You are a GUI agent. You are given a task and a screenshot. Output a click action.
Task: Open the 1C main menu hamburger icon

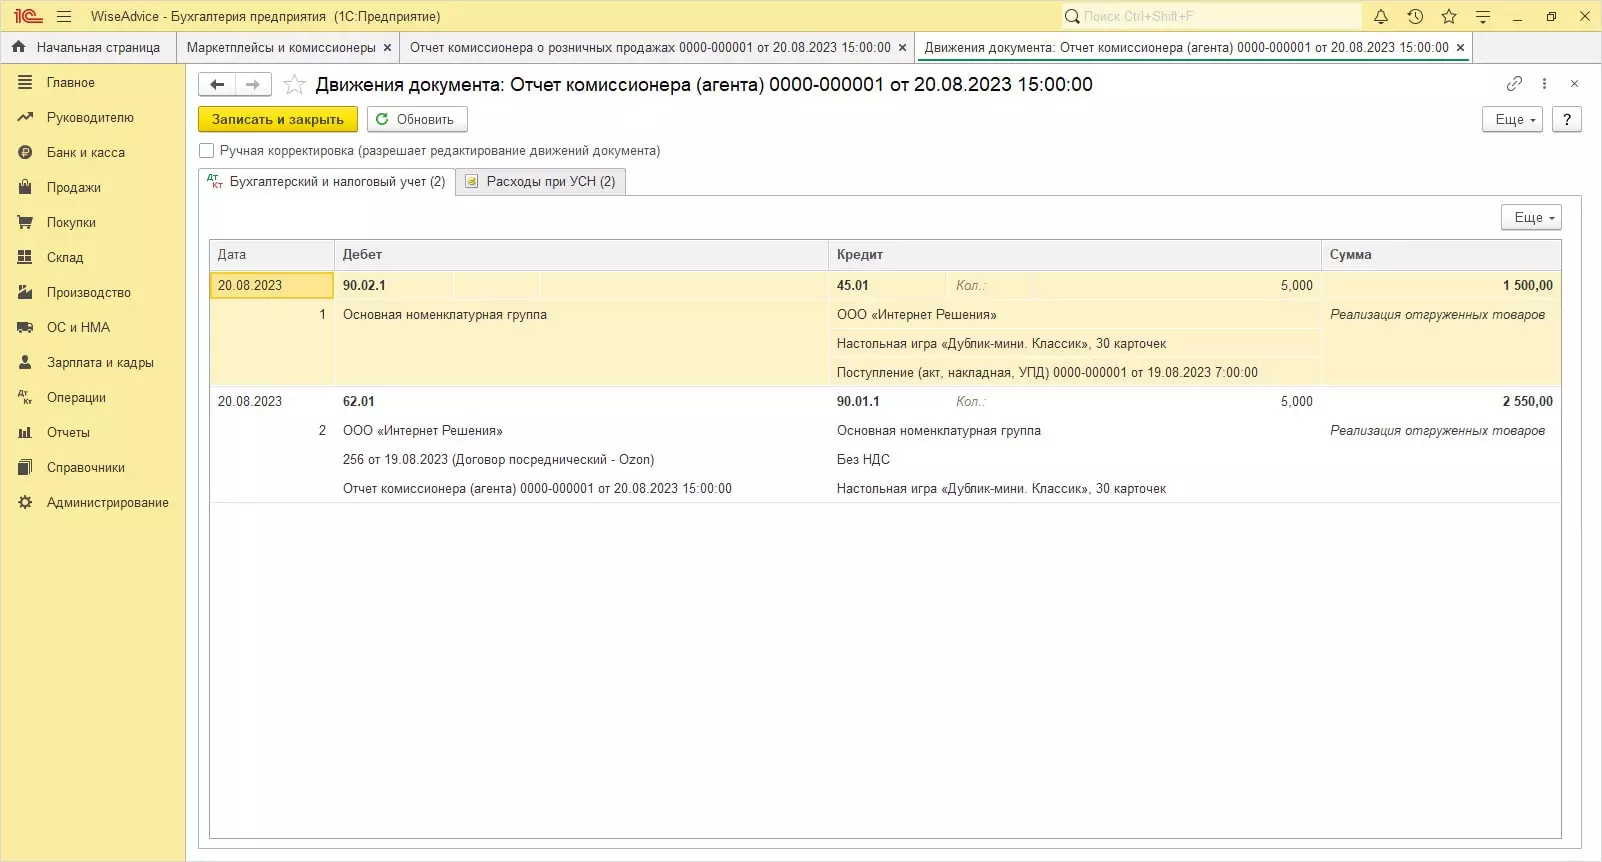click(x=64, y=16)
